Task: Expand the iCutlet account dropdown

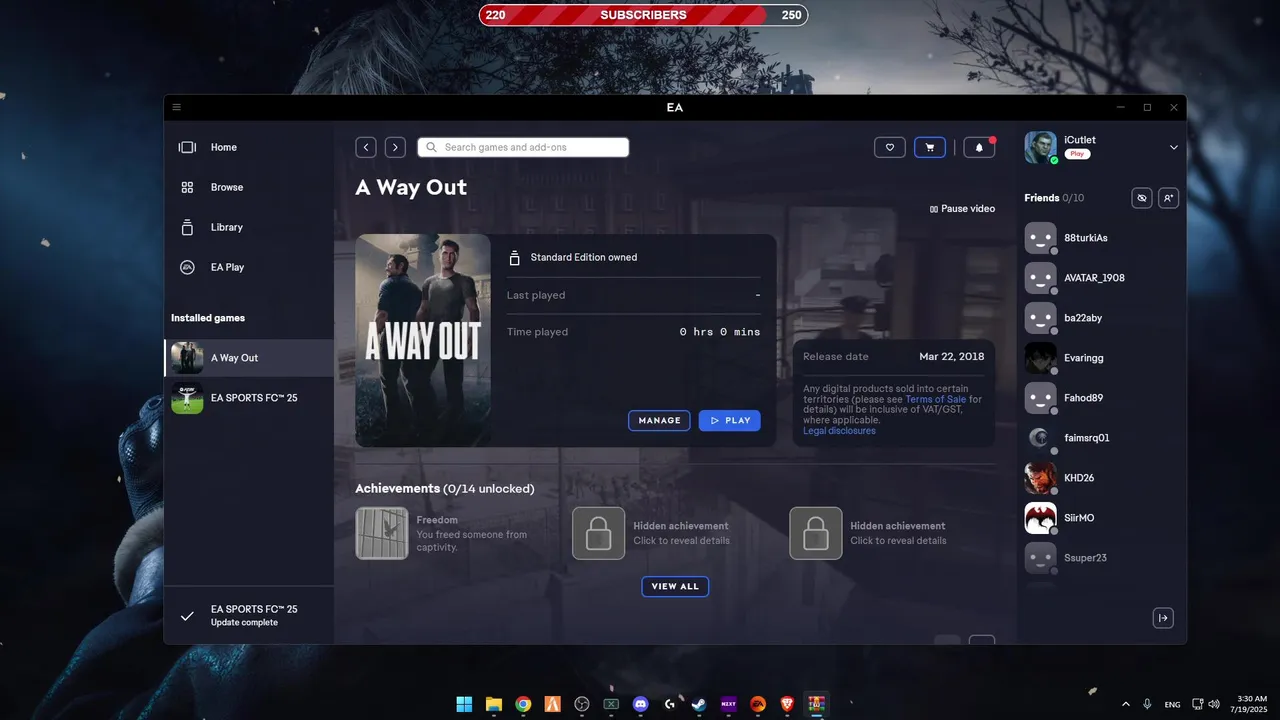Action: point(1174,147)
